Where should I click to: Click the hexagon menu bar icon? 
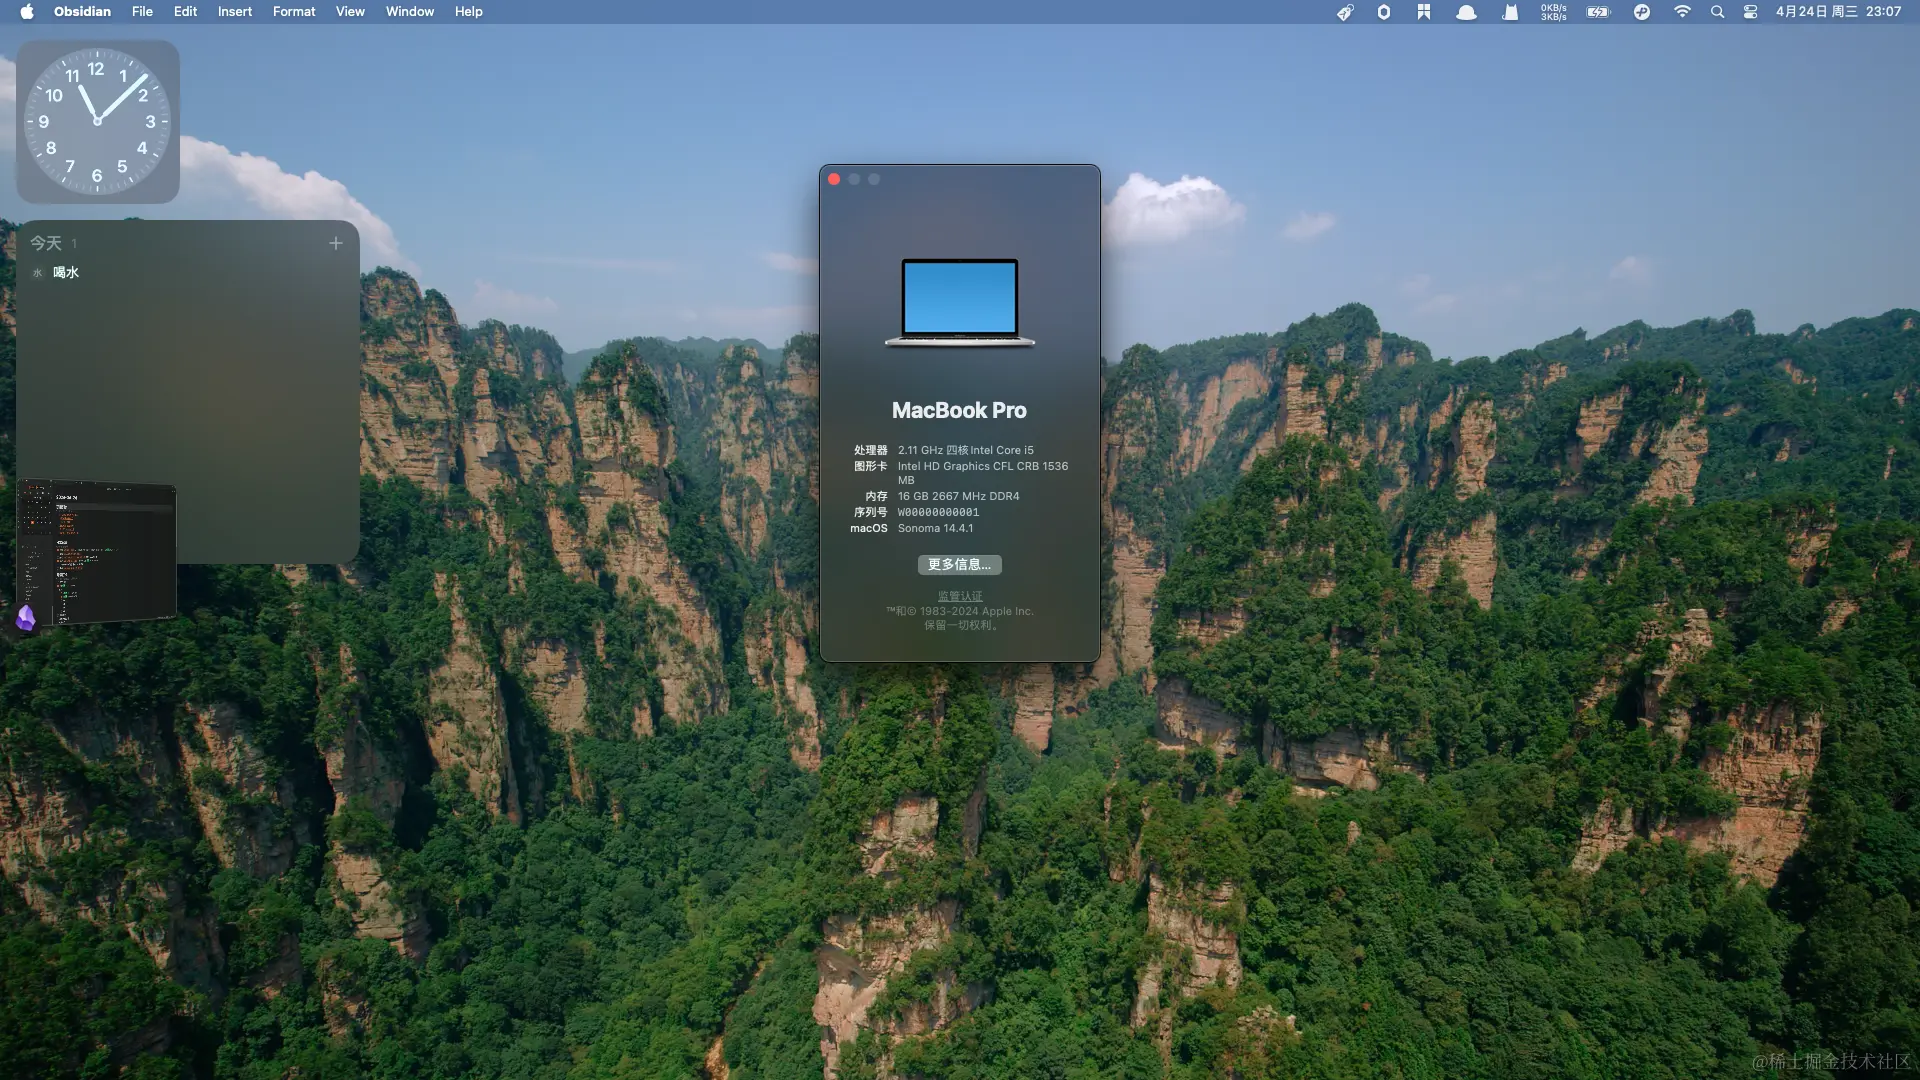coord(1384,12)
